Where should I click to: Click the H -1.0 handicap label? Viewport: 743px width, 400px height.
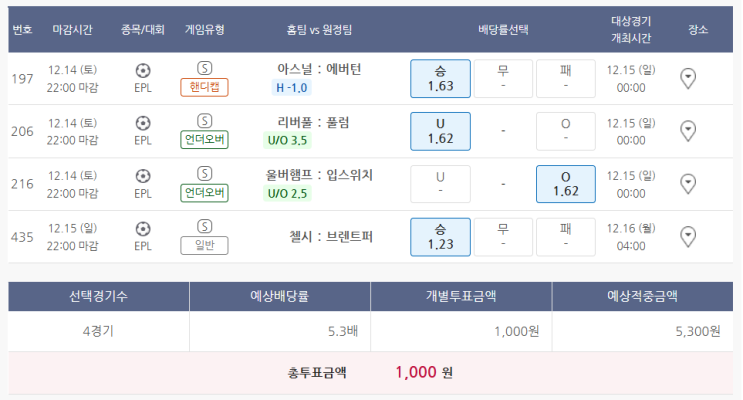(x=291, y=88)
